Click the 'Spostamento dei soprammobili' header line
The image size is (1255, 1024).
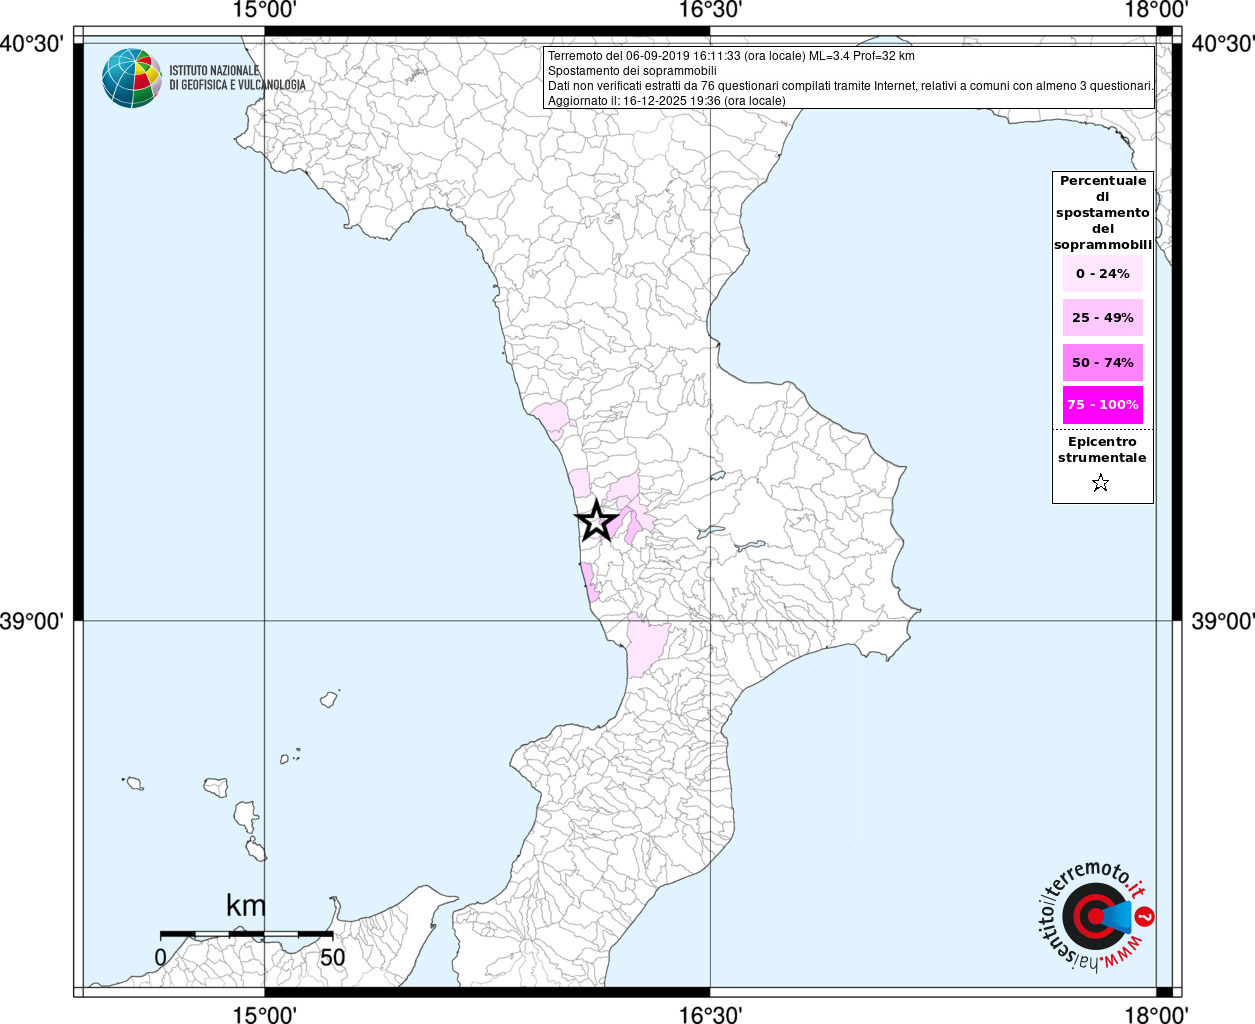632,71
